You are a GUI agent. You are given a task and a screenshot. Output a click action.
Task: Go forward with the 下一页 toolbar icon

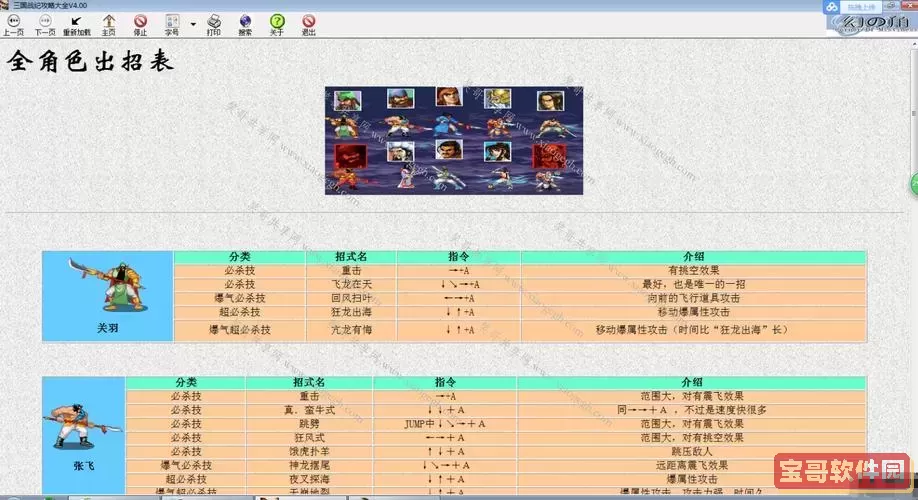pyautogui.click(x=44, y=25)
